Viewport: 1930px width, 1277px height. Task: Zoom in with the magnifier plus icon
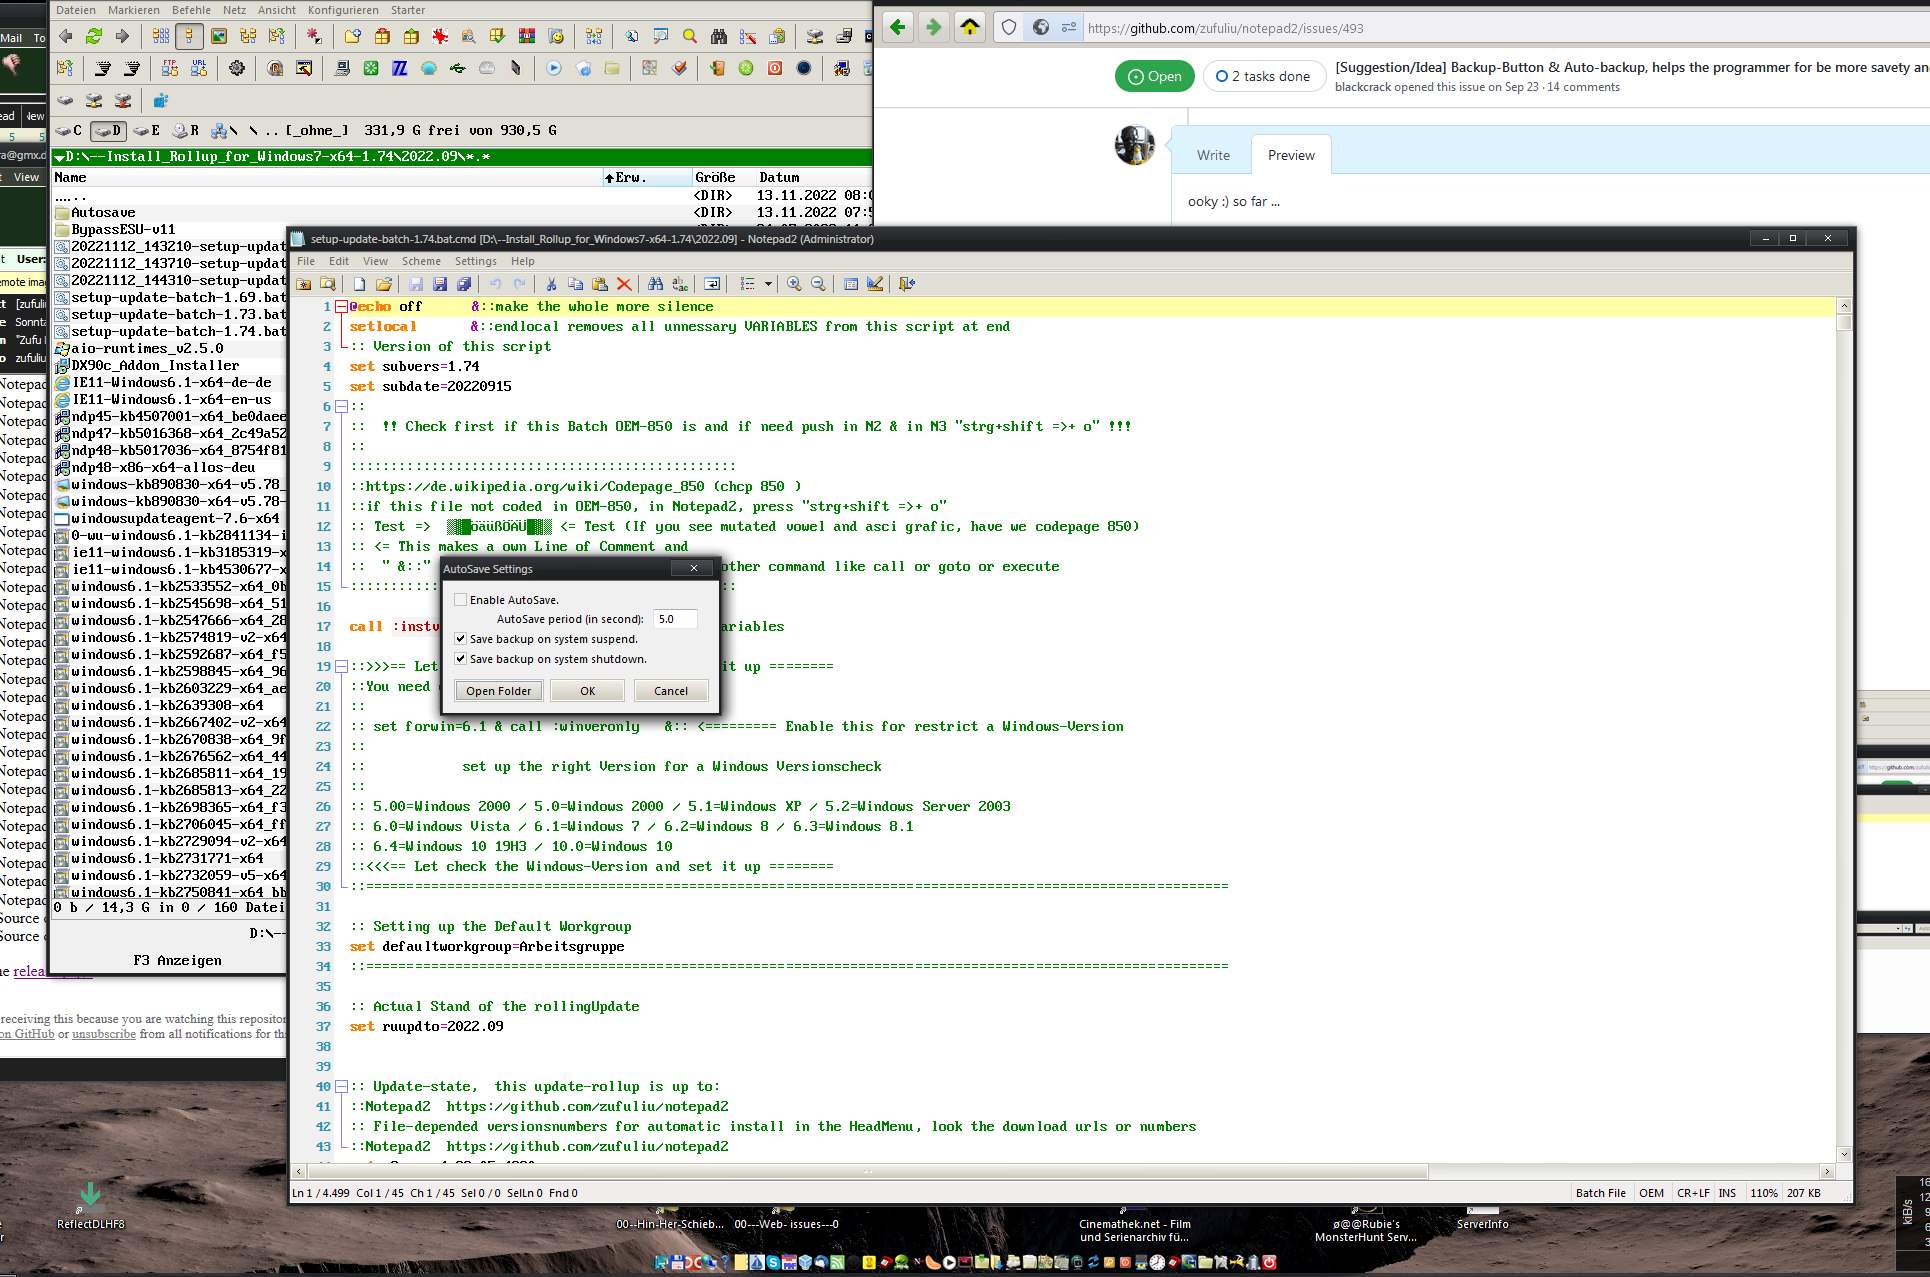point(794,284)
